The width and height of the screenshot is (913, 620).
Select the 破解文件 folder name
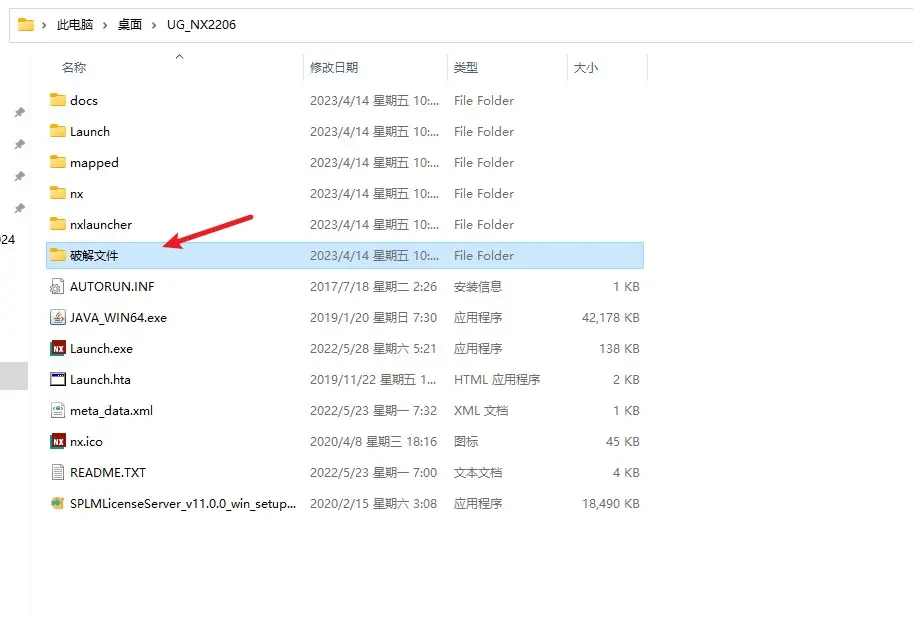coord(94,256)
